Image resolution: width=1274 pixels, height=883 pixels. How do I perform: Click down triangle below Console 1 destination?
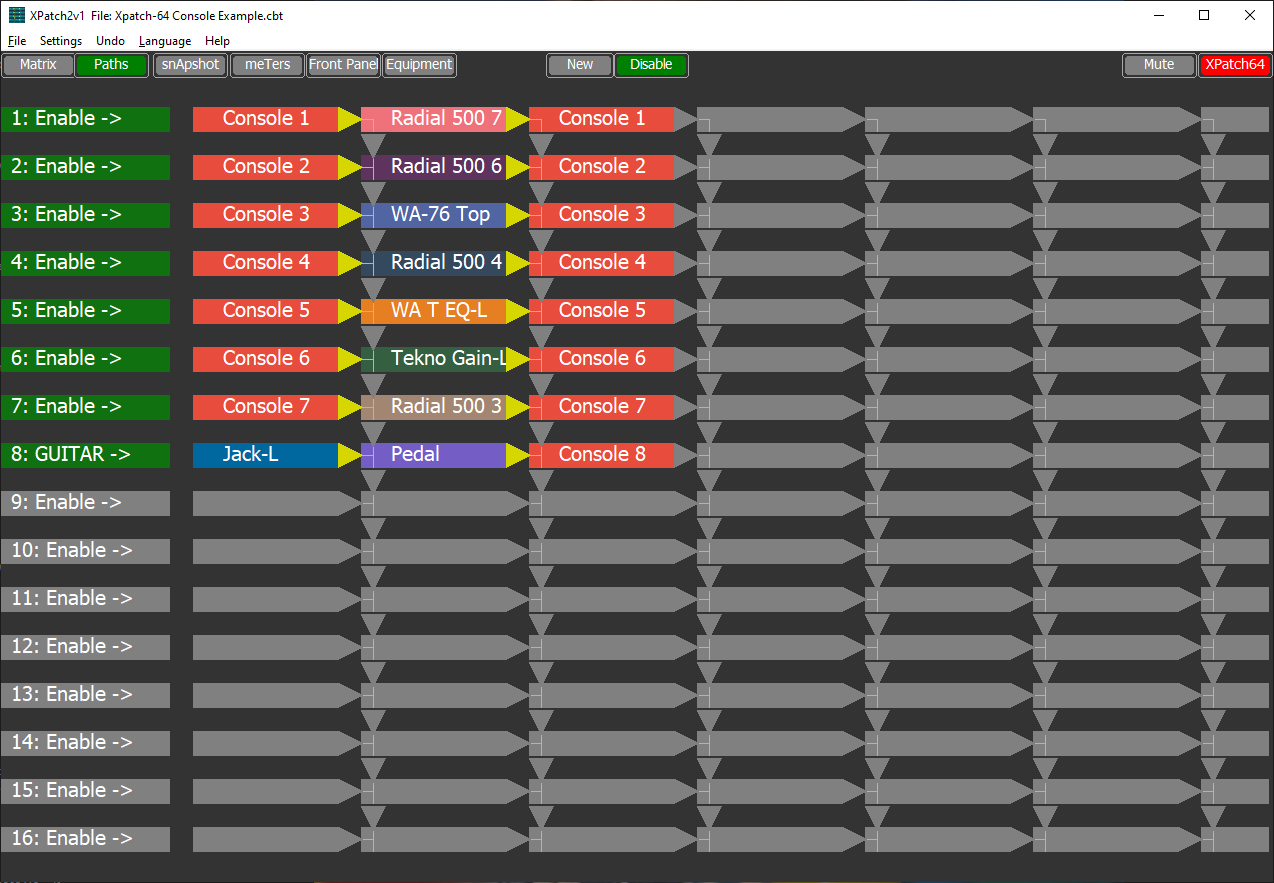pos(541,143)
